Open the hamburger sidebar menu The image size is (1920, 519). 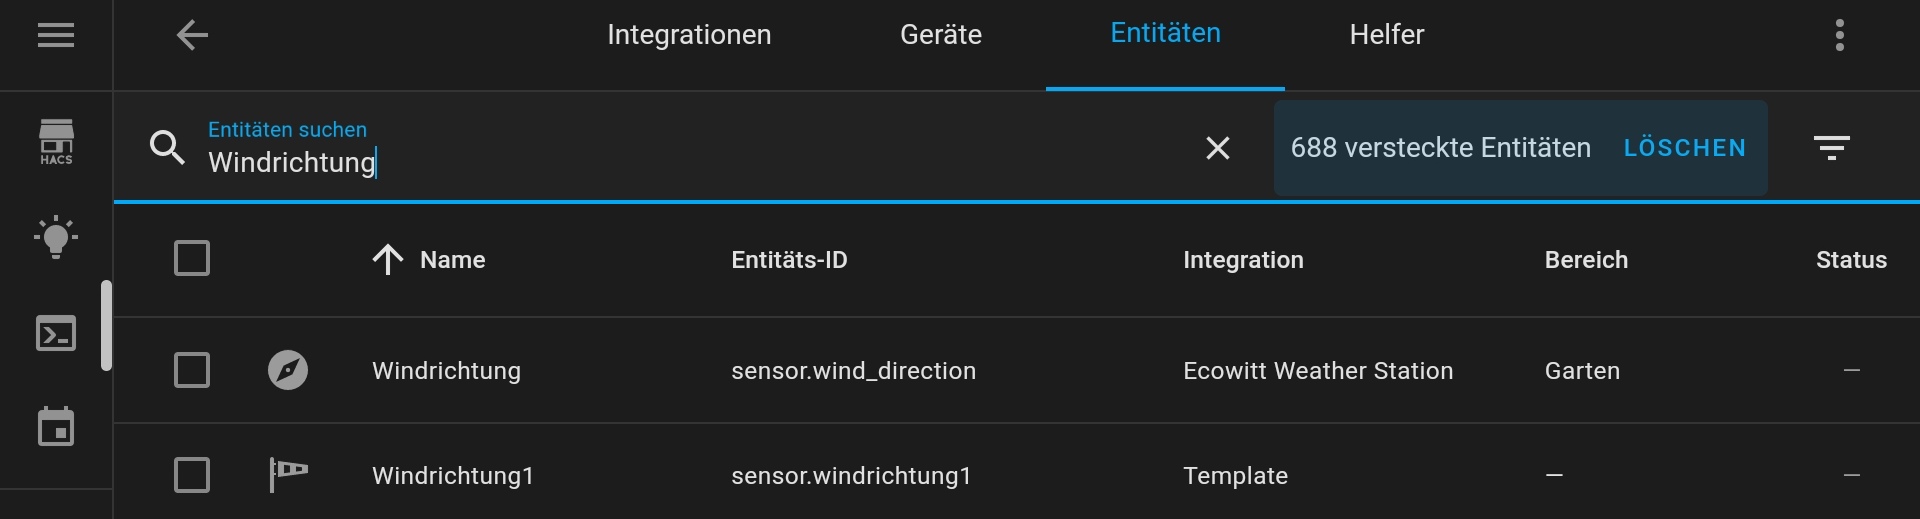click(56, 36)
